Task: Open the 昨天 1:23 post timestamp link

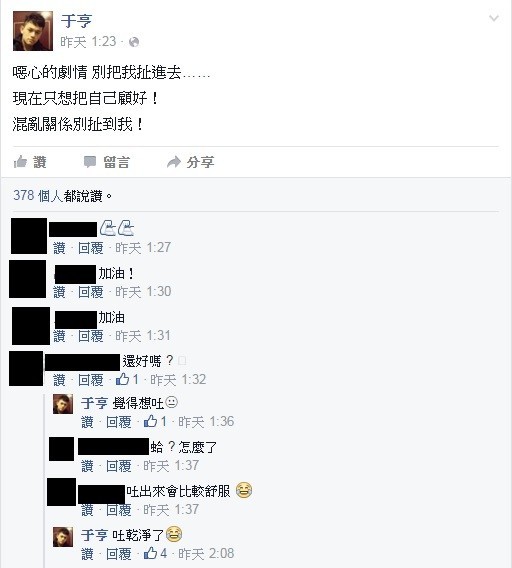Action: 88,42
